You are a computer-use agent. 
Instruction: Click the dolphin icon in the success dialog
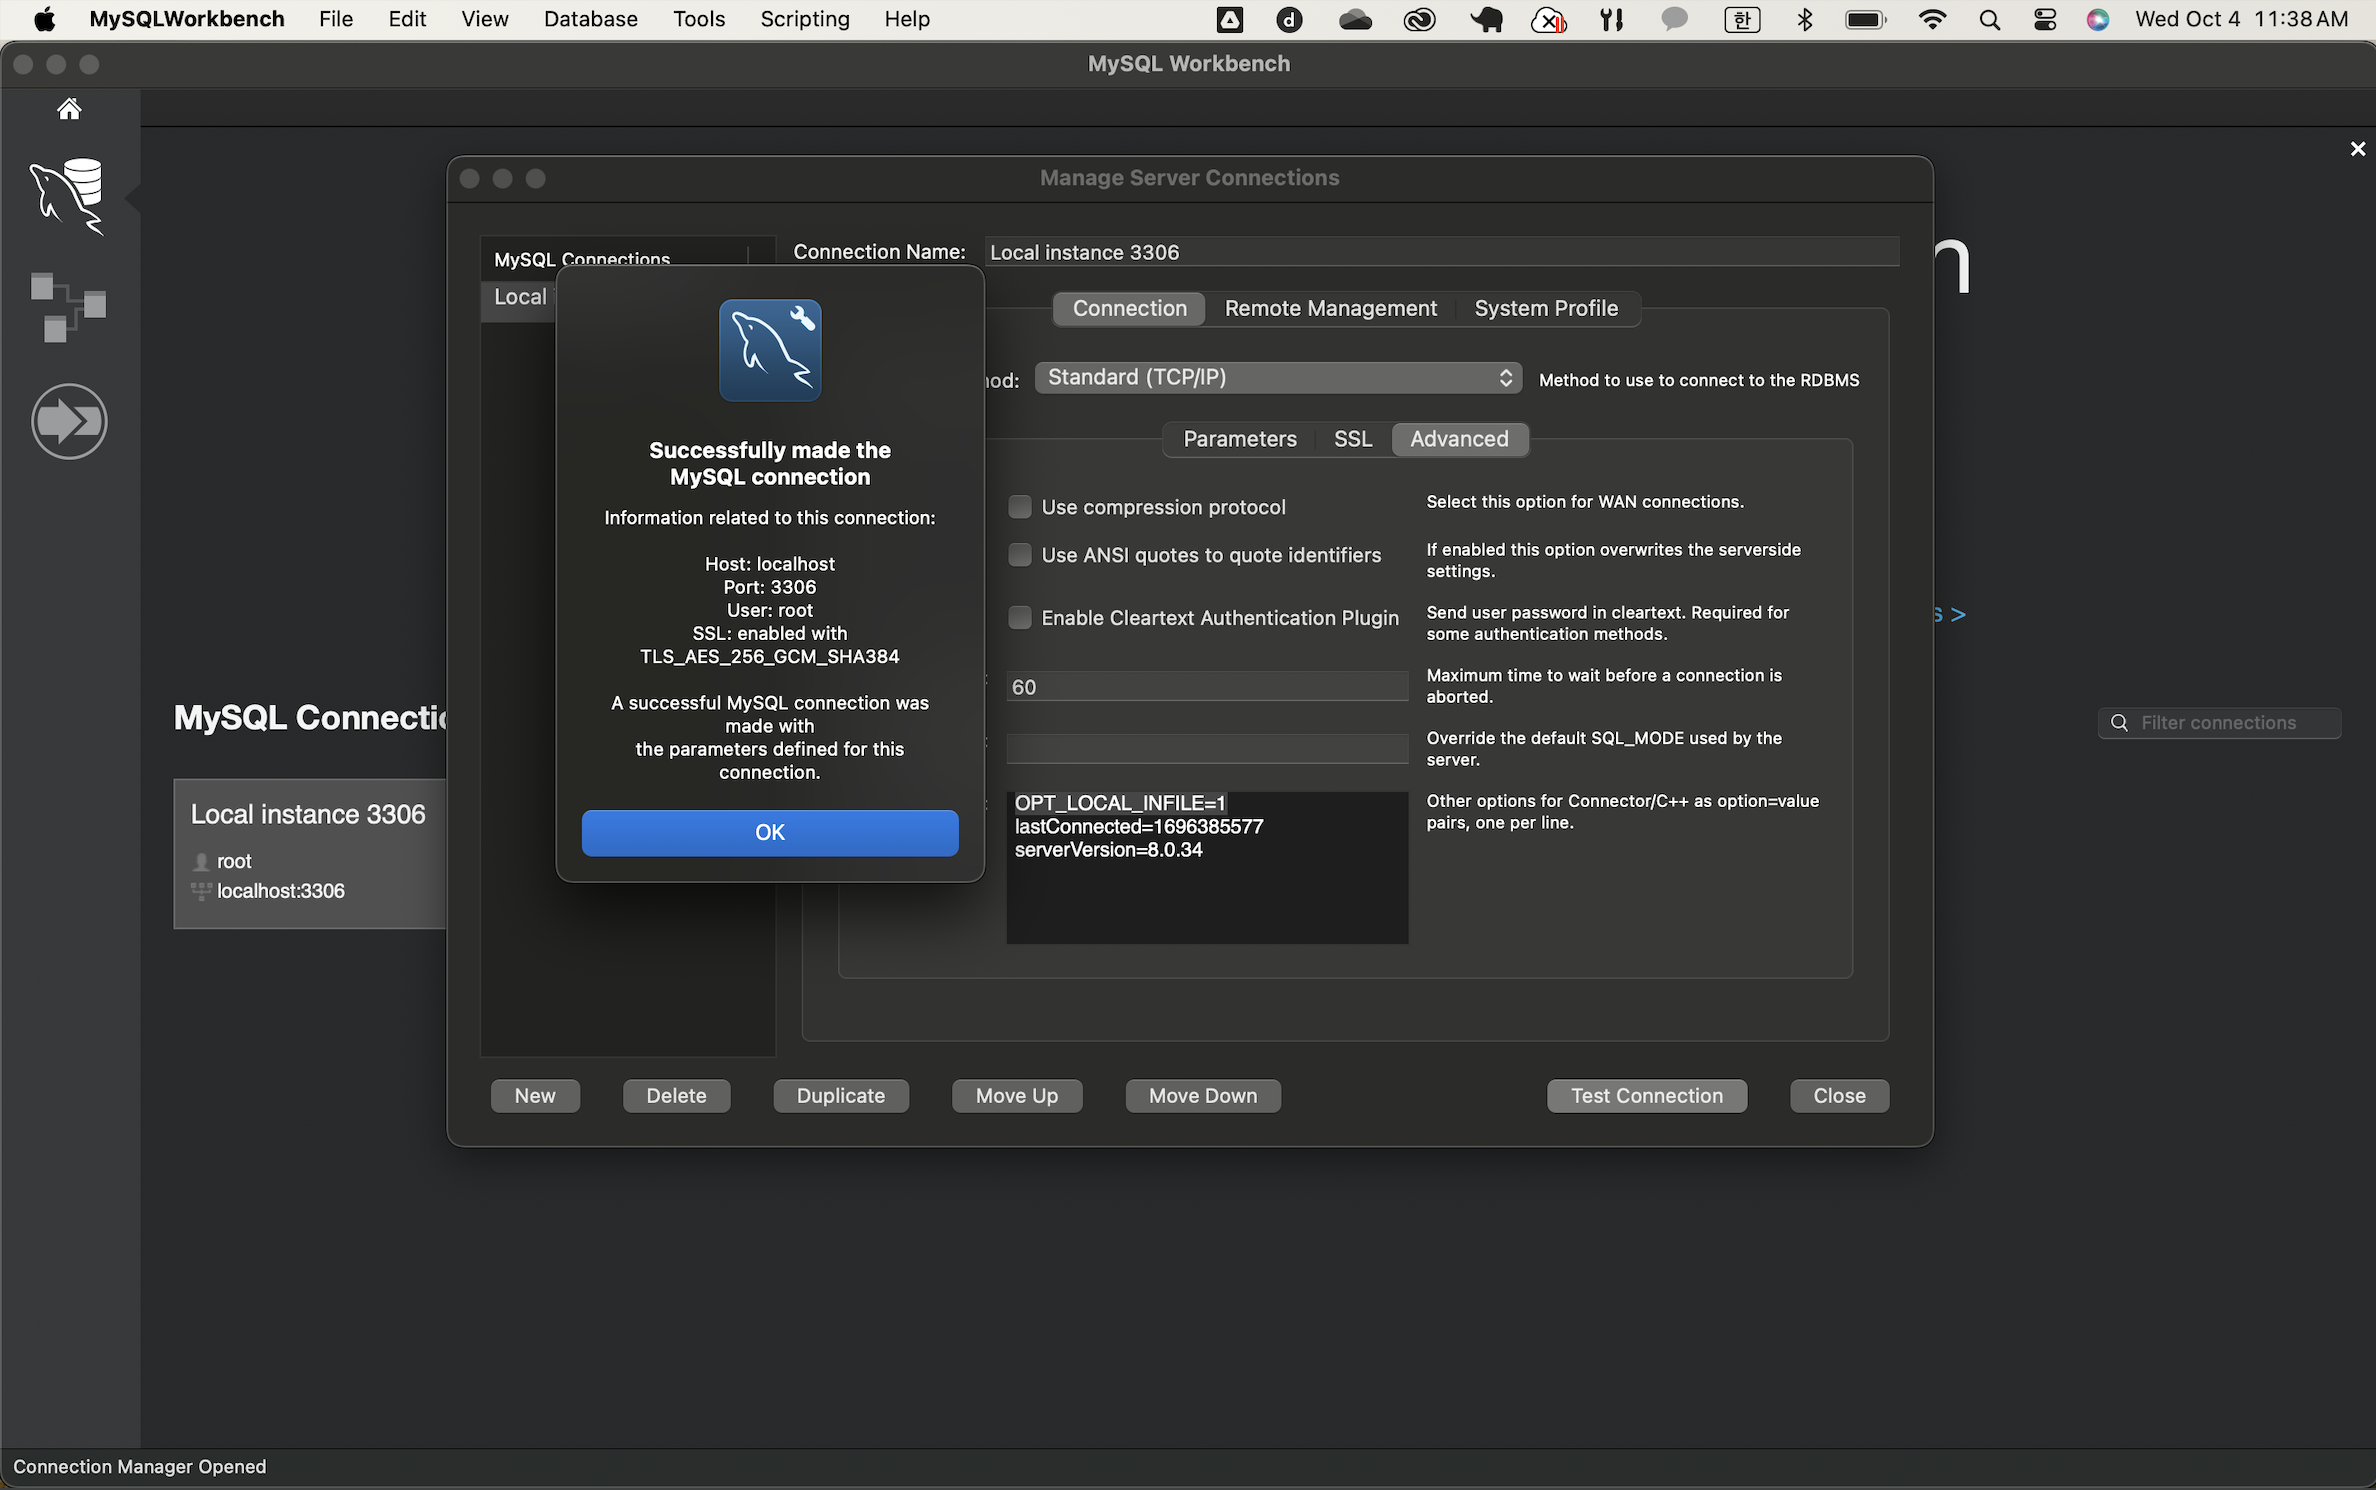tap(770, 351)
